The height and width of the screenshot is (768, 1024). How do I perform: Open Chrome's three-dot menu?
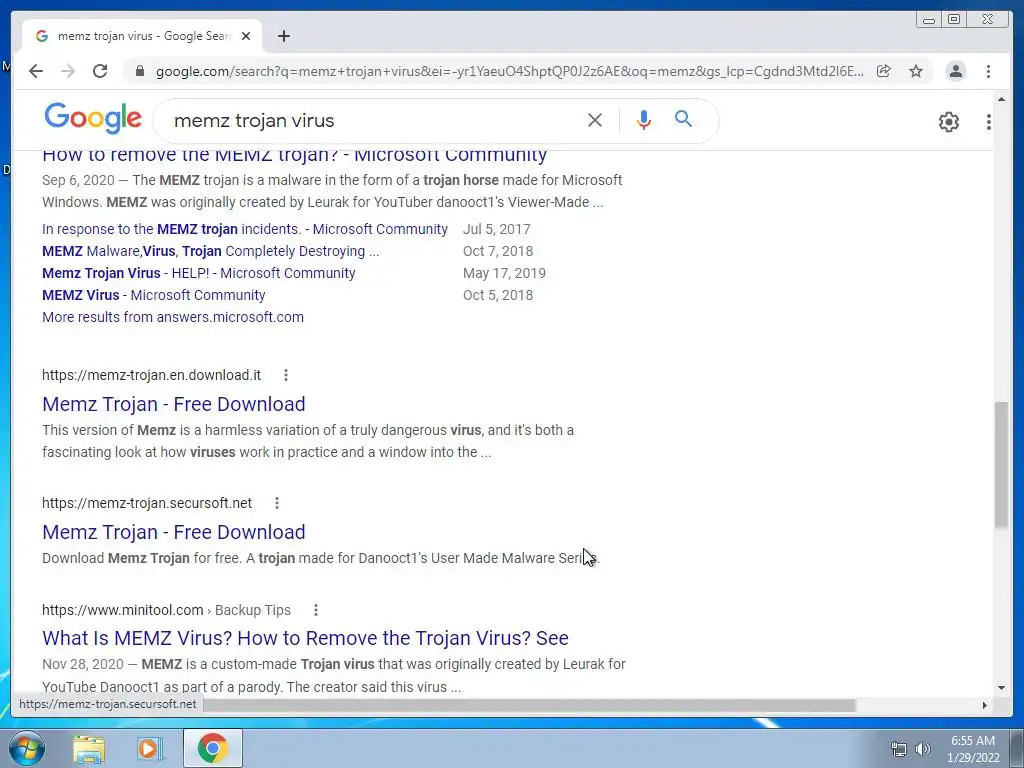[988, 71]
